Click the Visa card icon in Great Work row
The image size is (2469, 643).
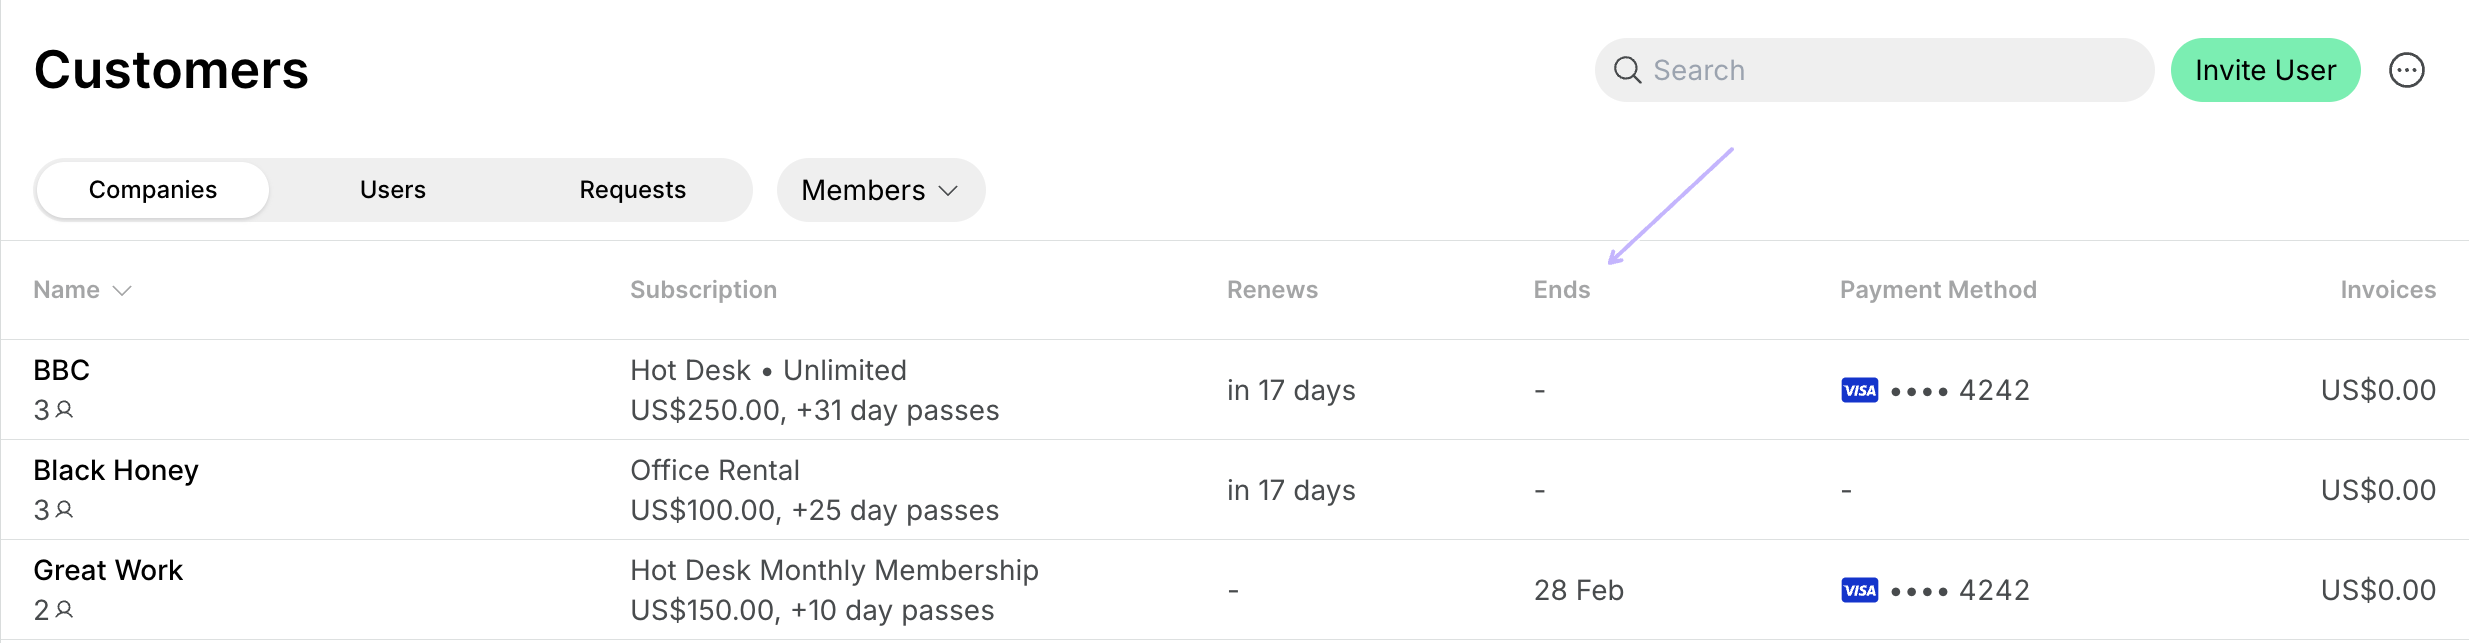pos(1859,590)
